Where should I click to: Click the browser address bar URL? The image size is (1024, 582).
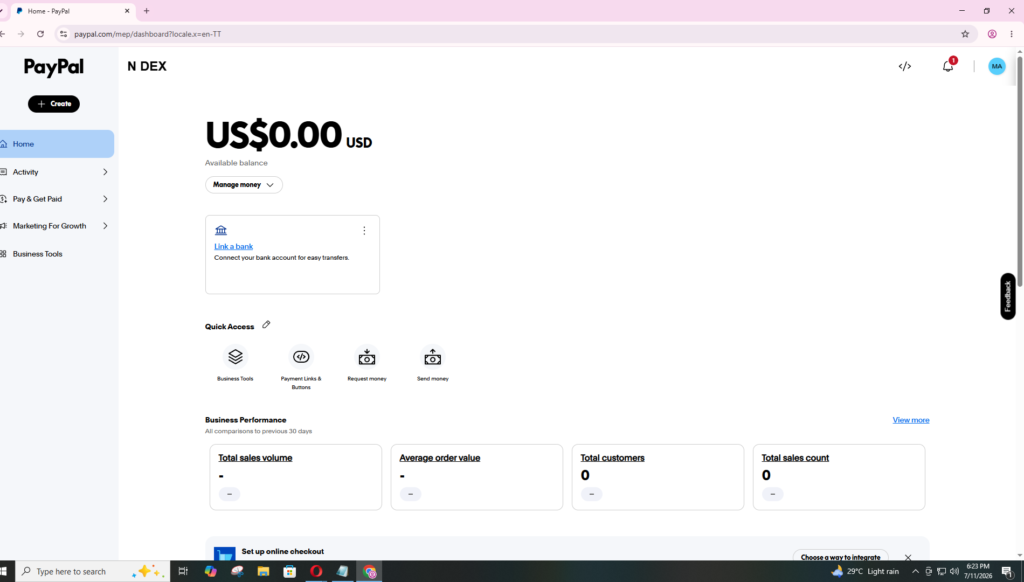(x=148, y=34)
